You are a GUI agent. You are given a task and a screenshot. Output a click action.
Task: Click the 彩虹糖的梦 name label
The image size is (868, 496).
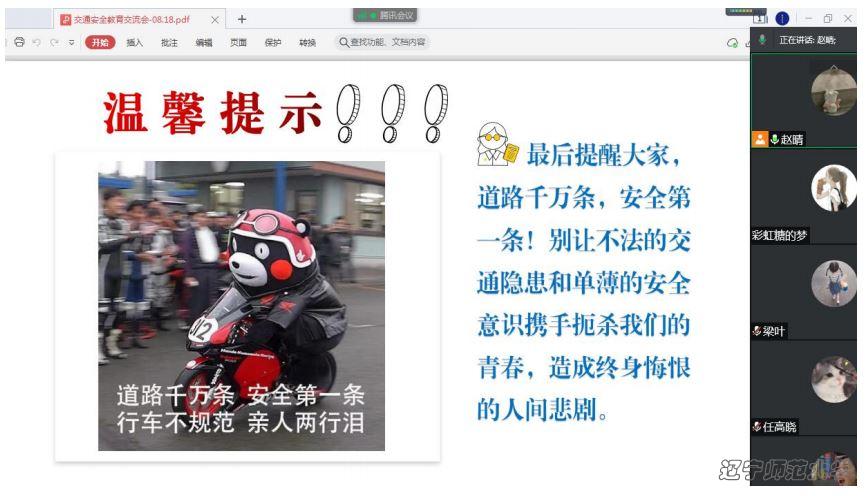coord(779,235)
